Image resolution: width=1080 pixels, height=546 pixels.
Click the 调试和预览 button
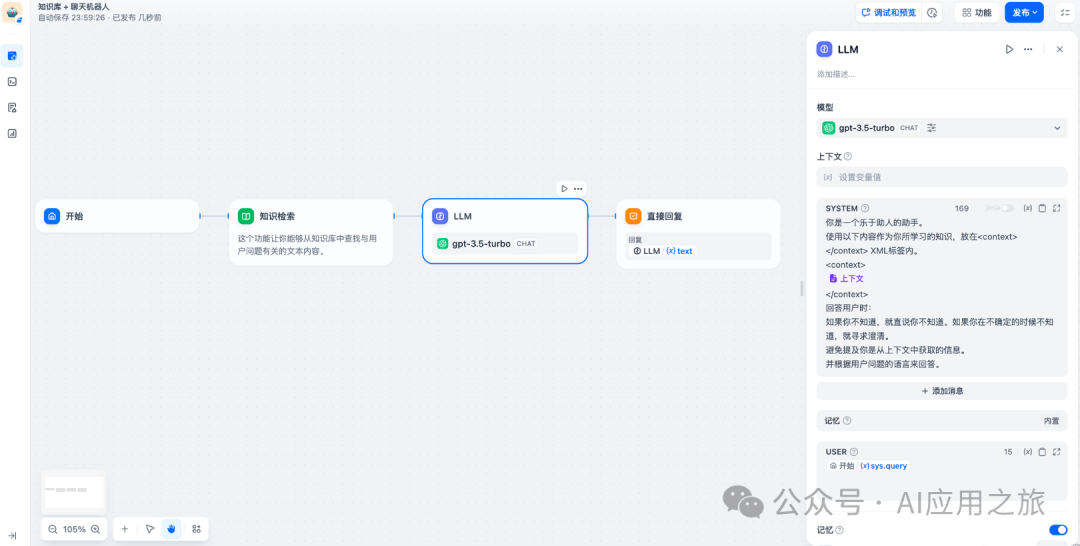[x=889, y=12]
